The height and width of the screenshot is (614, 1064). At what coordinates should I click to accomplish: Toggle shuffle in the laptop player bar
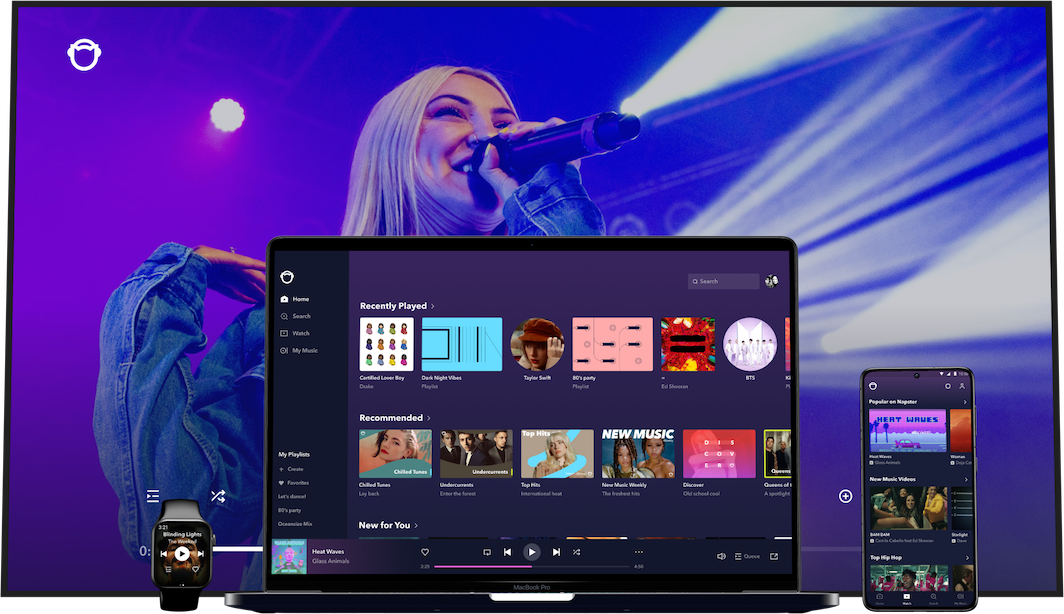(576, 552)
